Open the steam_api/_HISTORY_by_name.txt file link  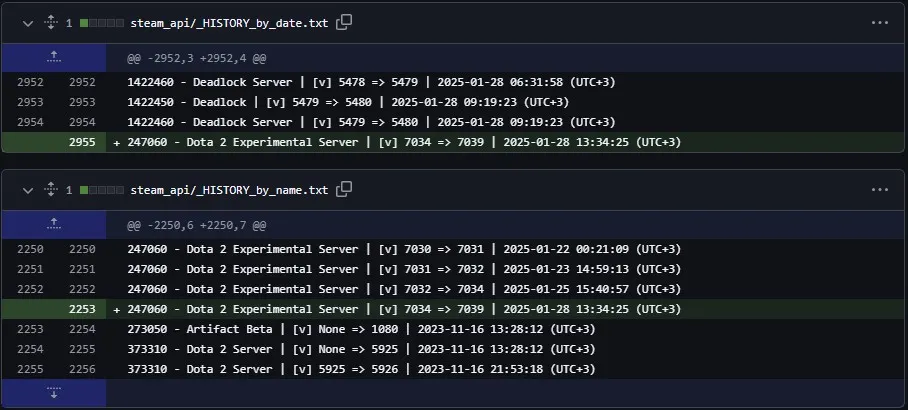tap(229, 190)
